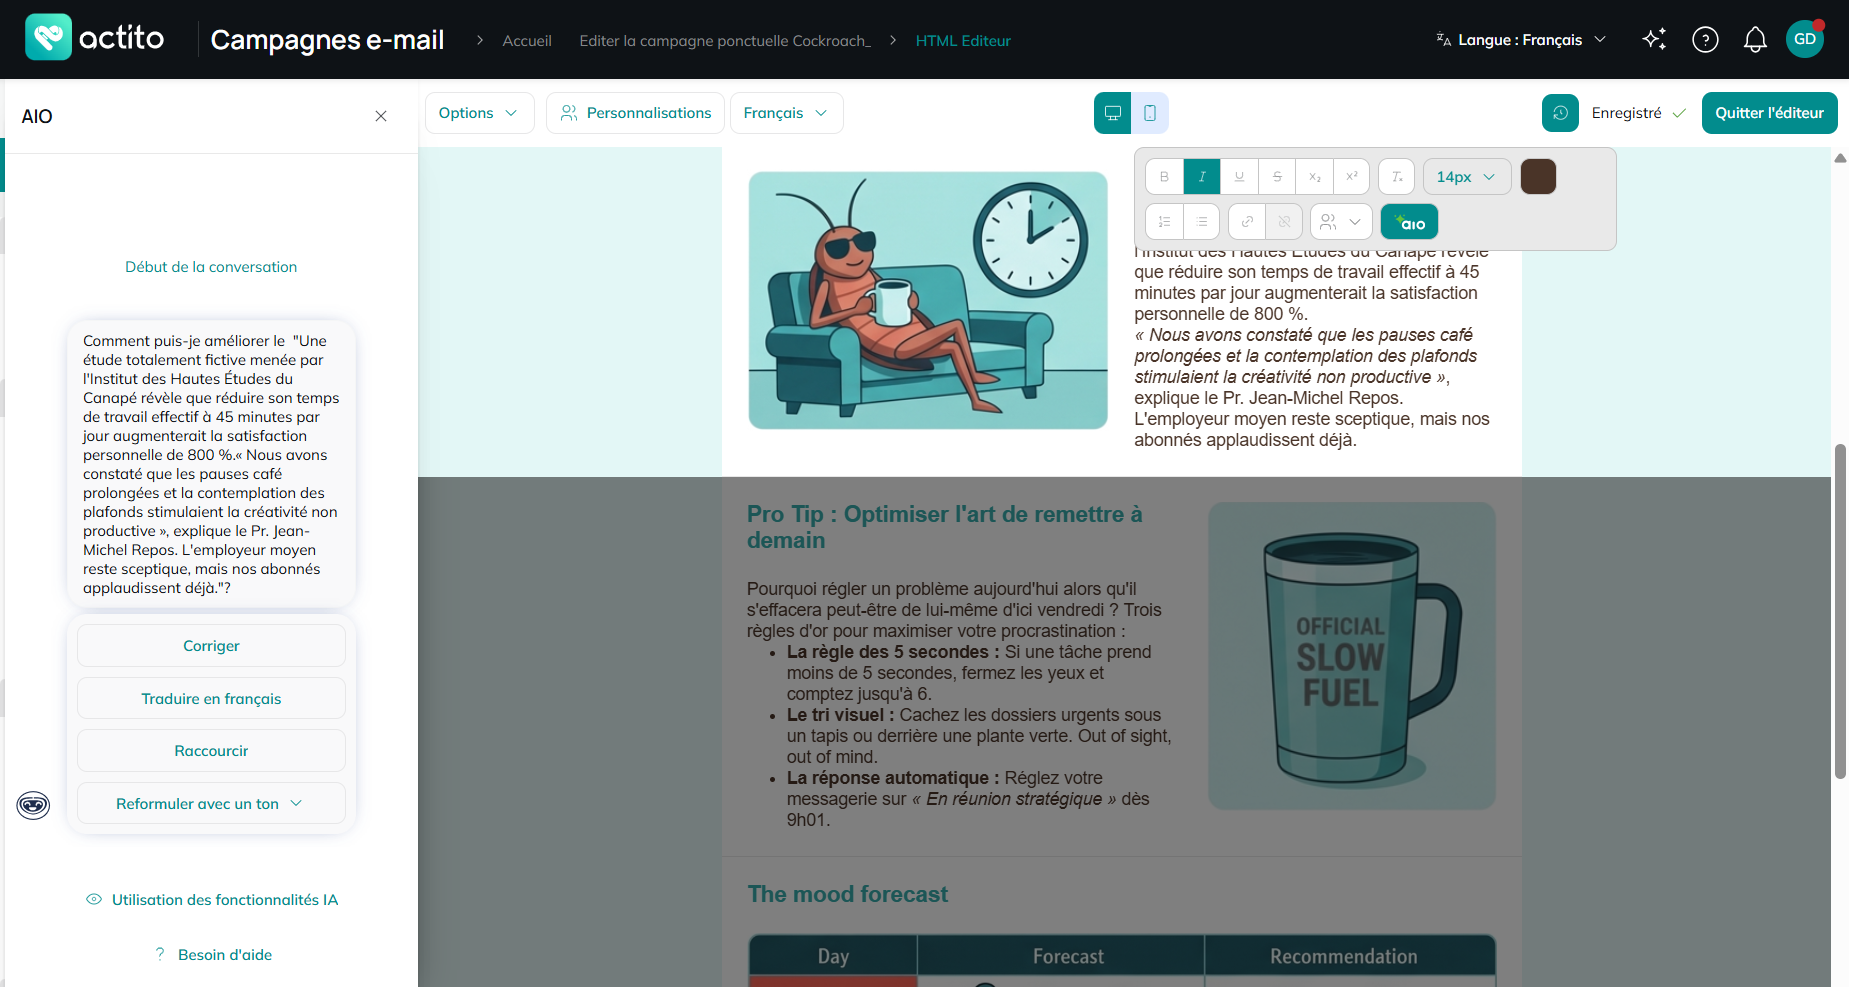
Task: Open the notifications bell
Action: (1755, 40)
